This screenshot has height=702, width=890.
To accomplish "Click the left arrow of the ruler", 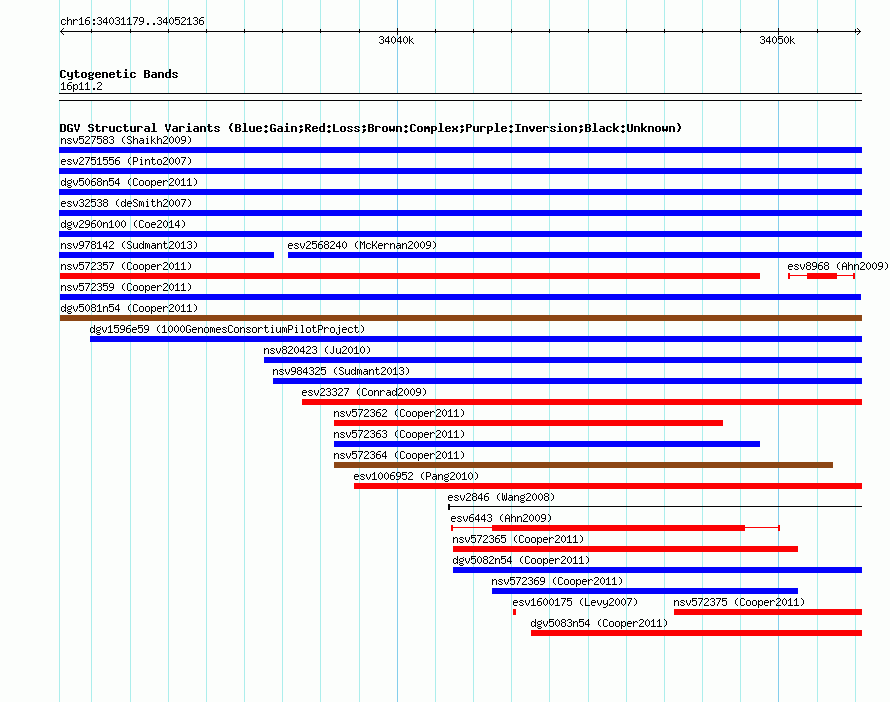I will pyautogui.click(x=62, y=32).
